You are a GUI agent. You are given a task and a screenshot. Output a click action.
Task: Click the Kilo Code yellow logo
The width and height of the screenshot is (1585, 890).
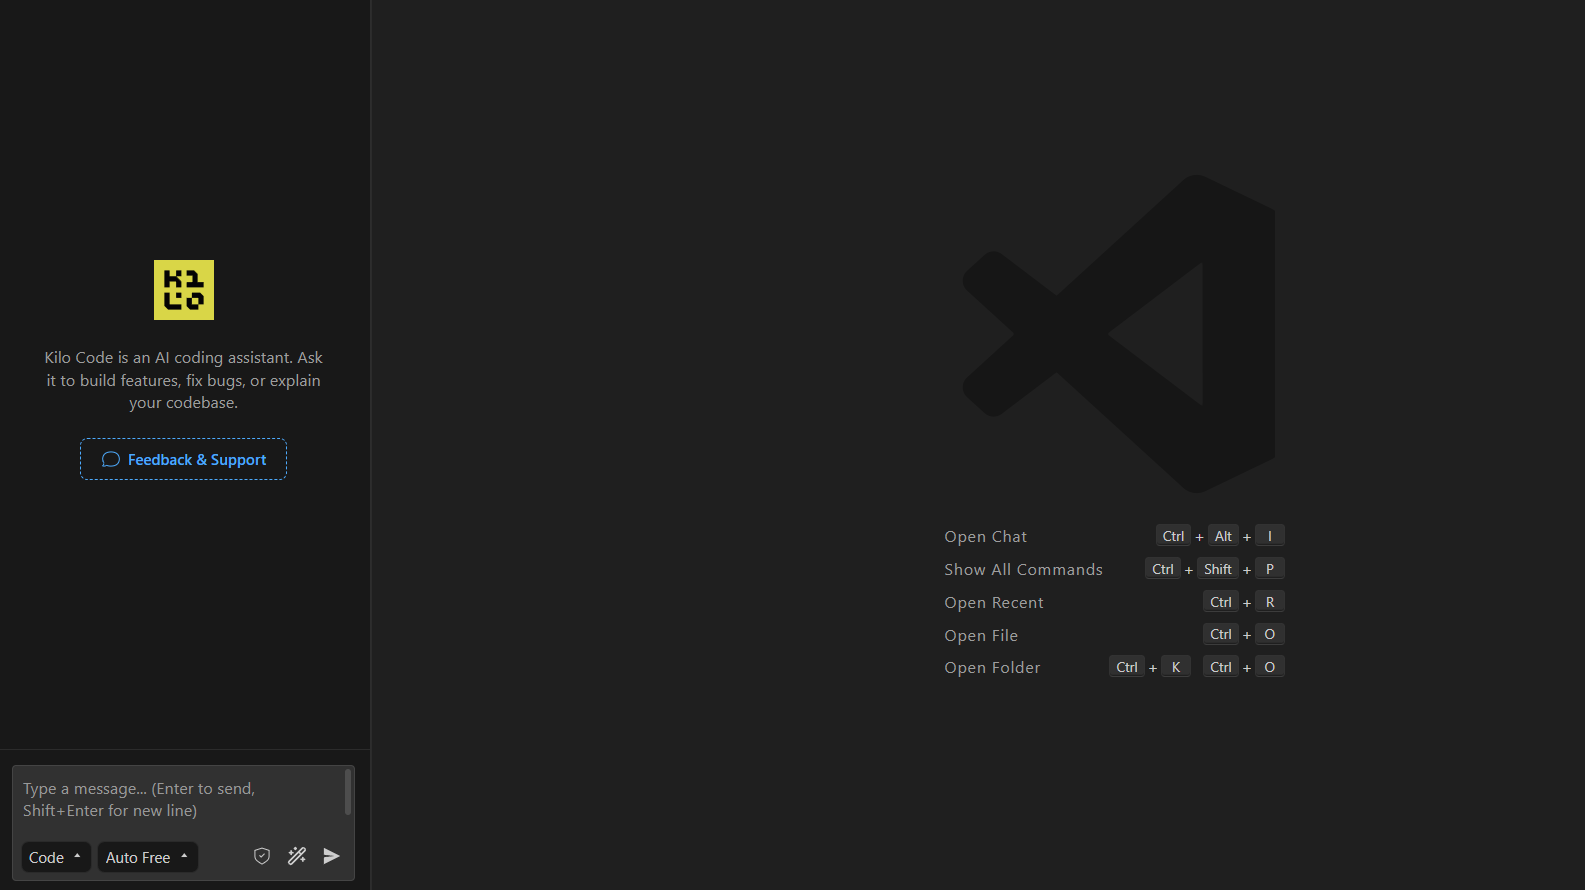point(184,290)
